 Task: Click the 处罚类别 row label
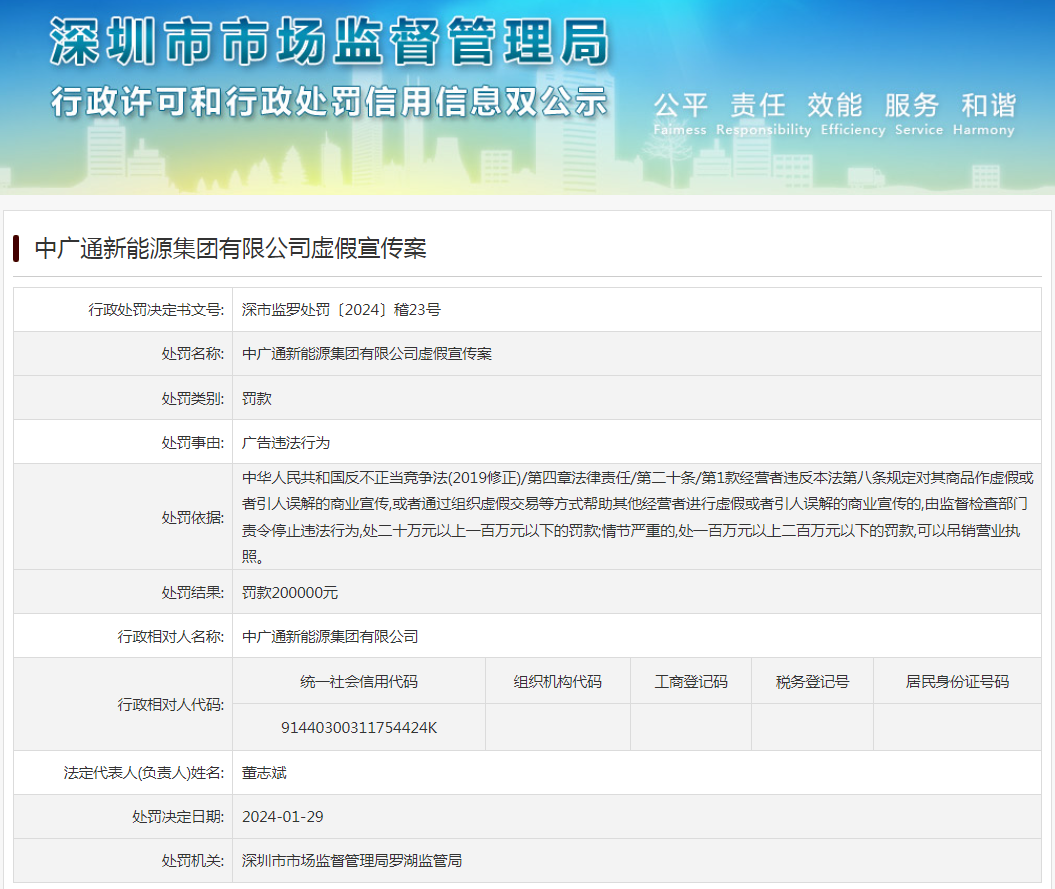(192, 398)
